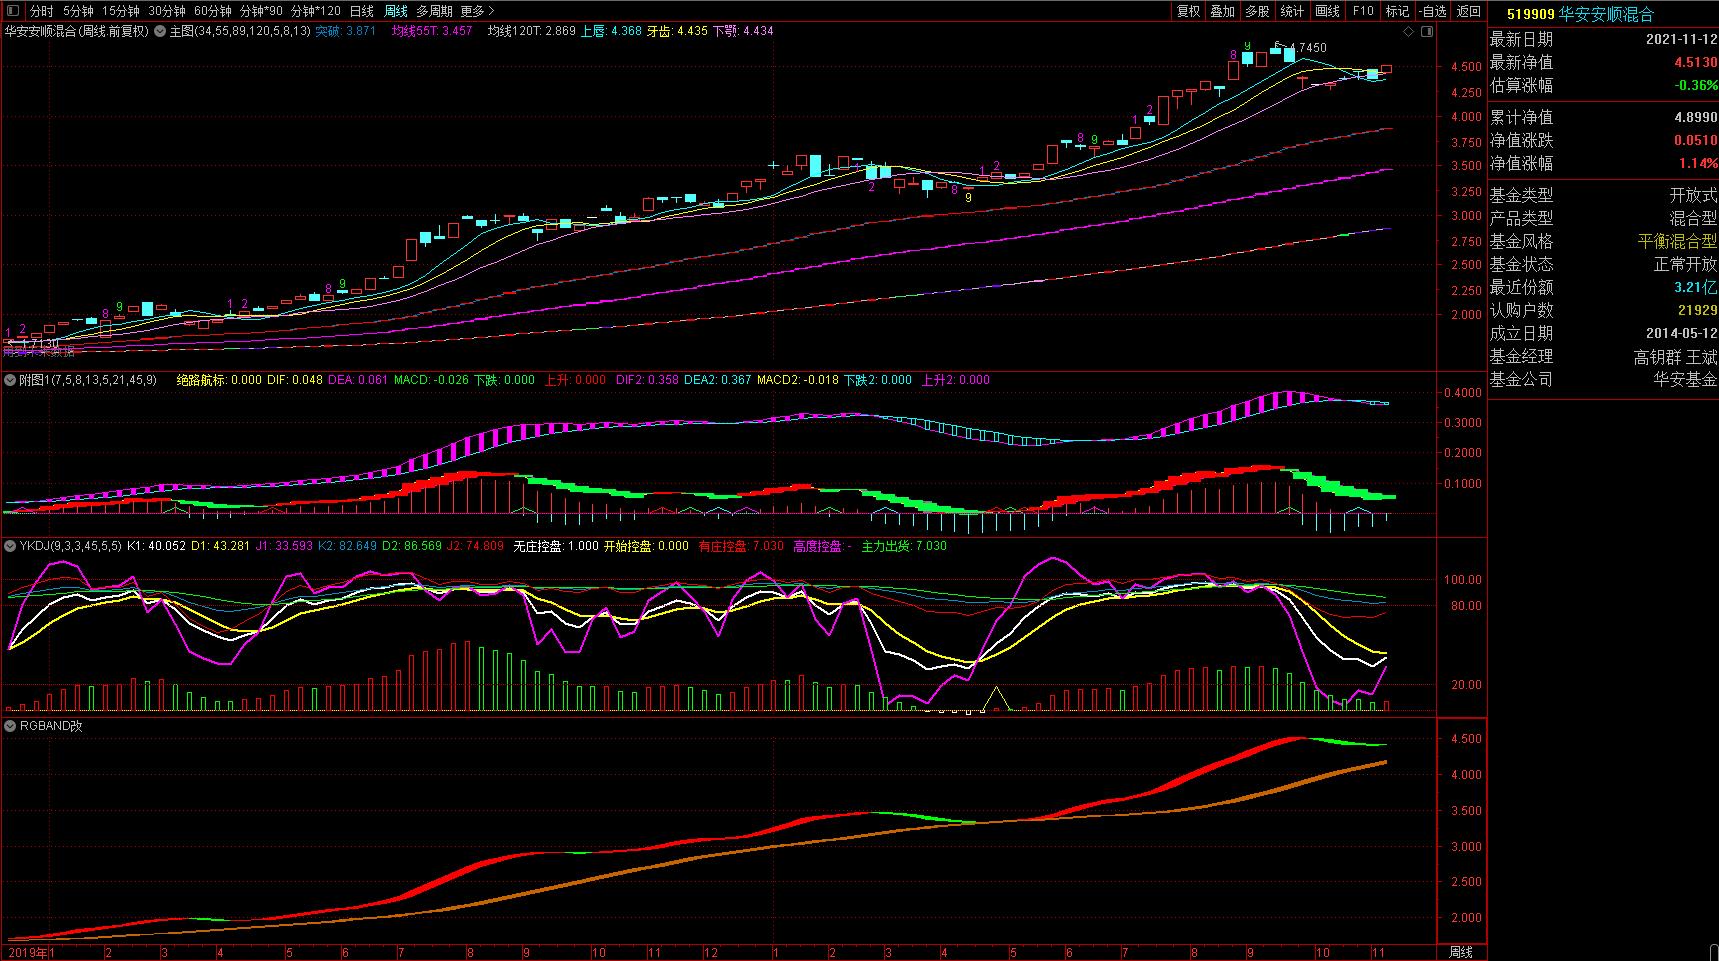Select the 分钟*90 period
This screenshot has width=1719, height=961.
pyautogui.click(x=261, y=11)
